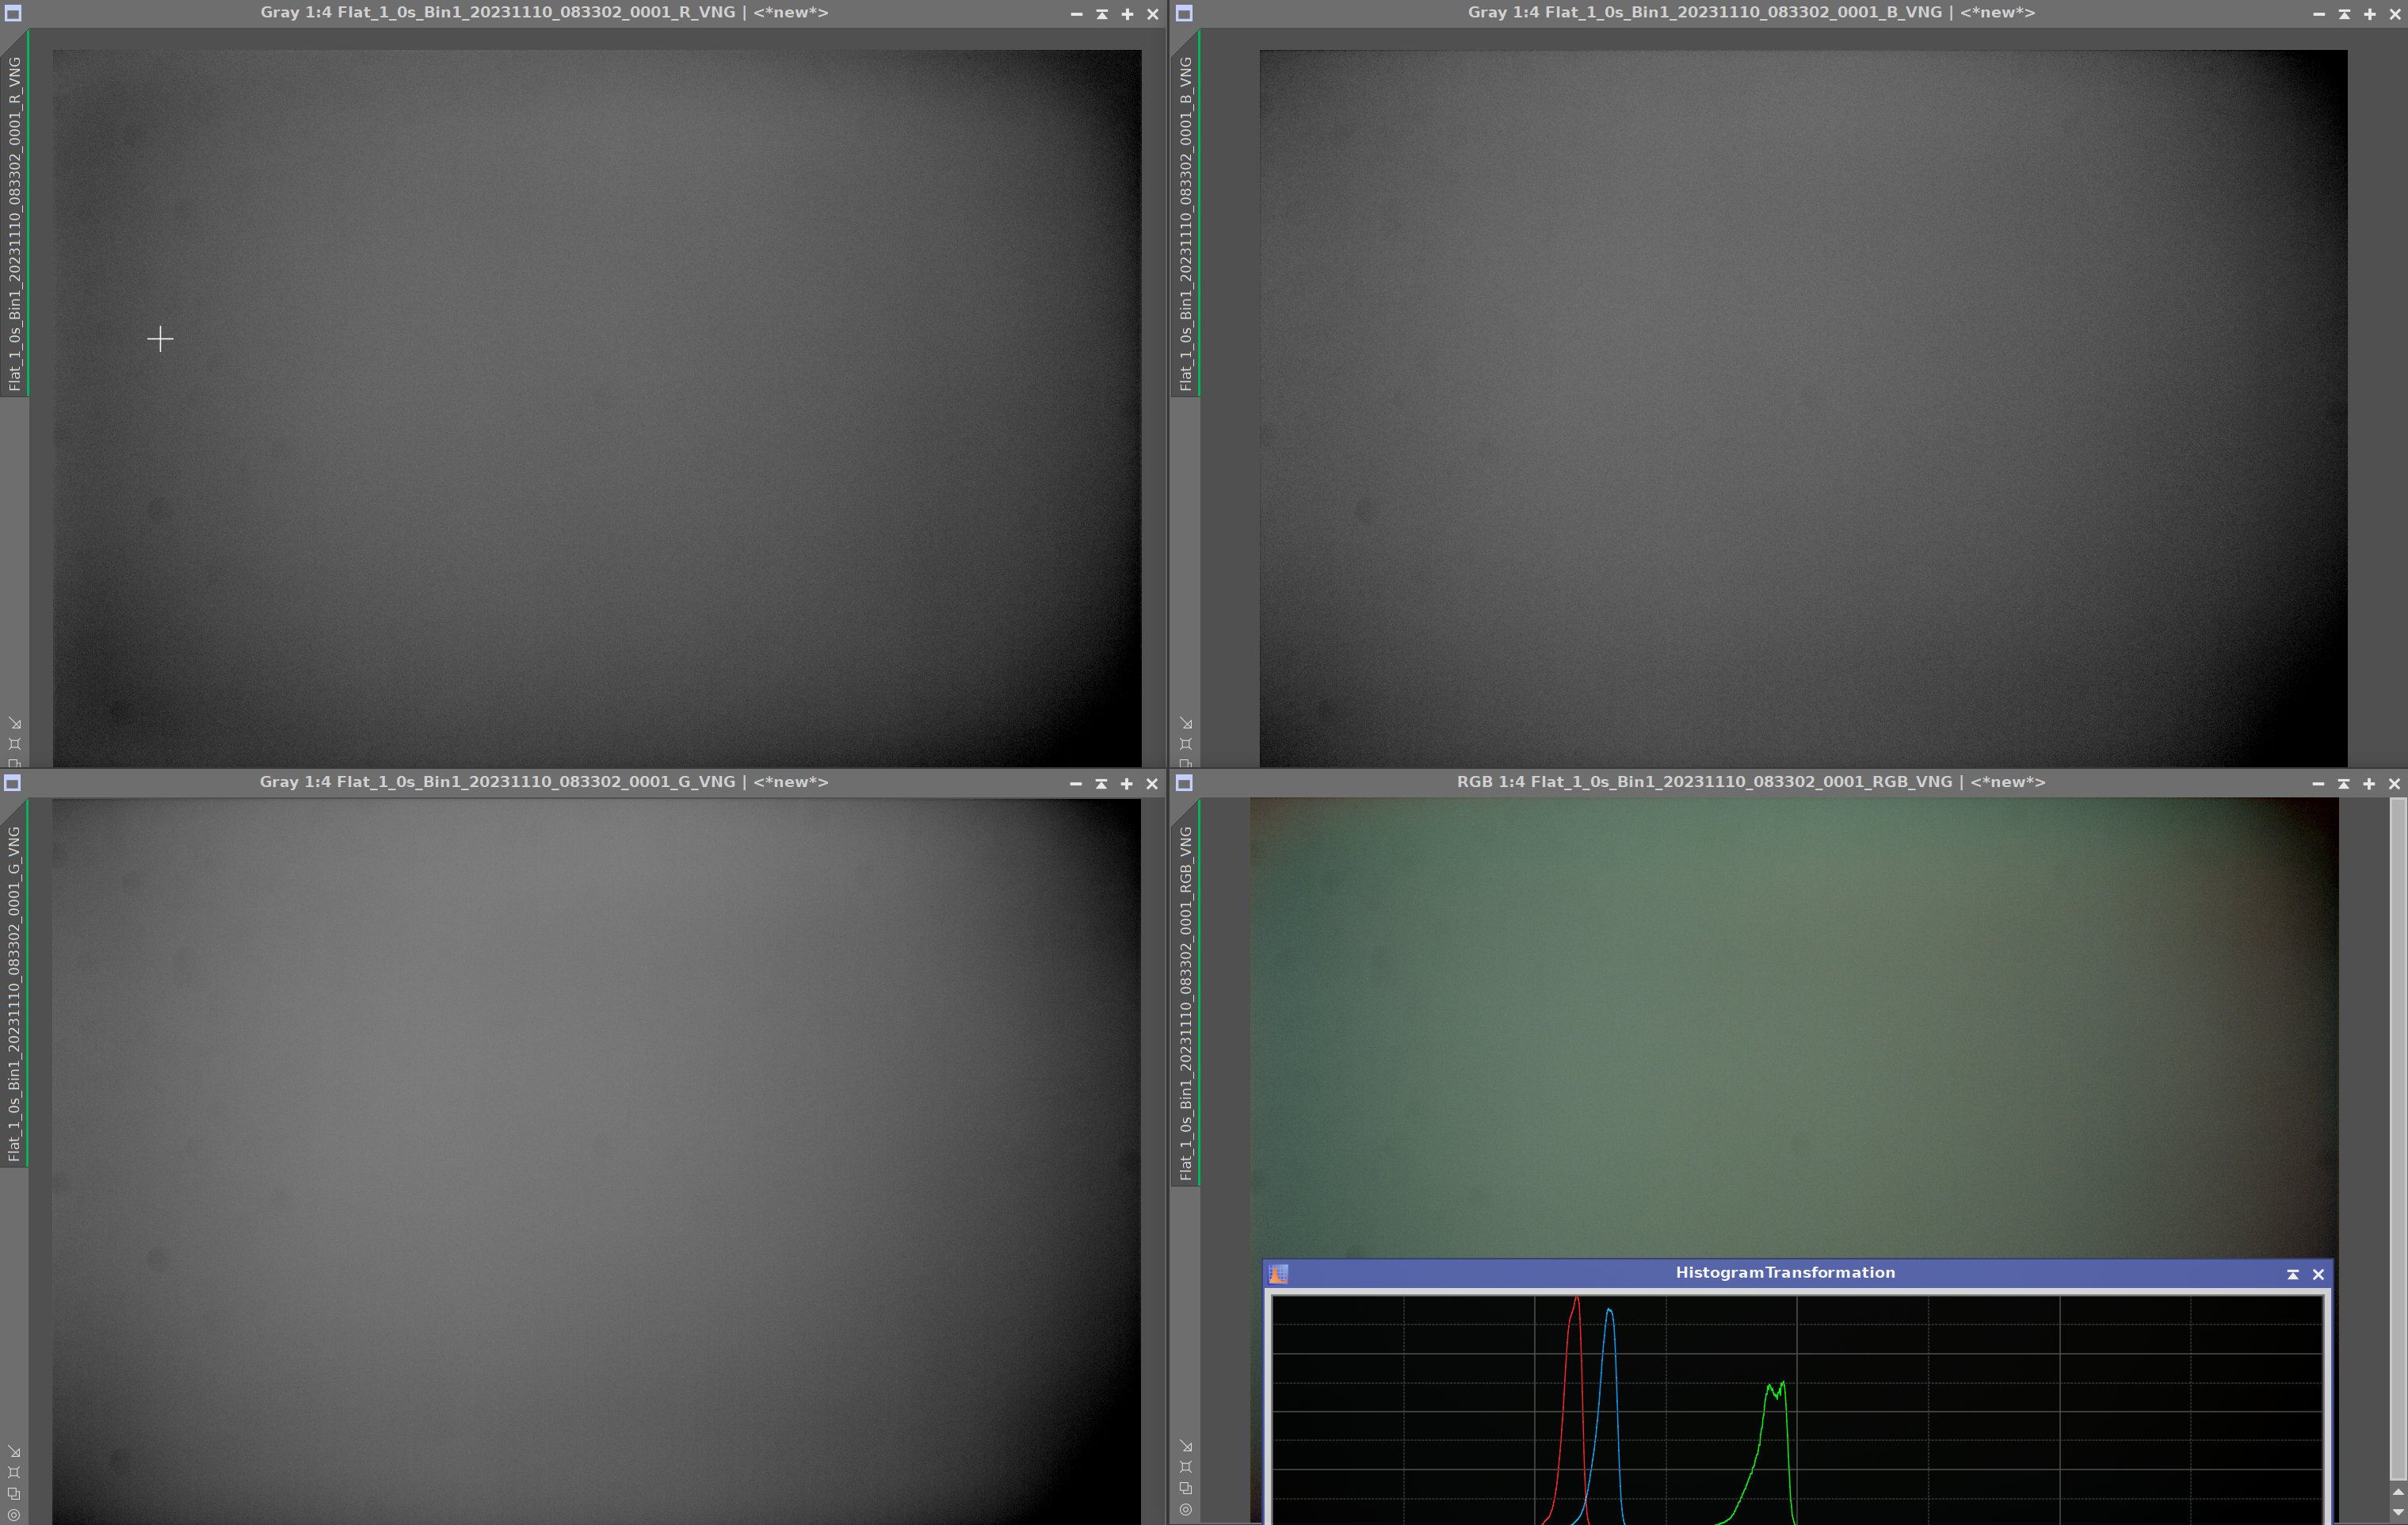This screenshot has width=2408, height=1525.
Task: Close the HistogramTransformation dialog
Action: coord(2318,1274)
